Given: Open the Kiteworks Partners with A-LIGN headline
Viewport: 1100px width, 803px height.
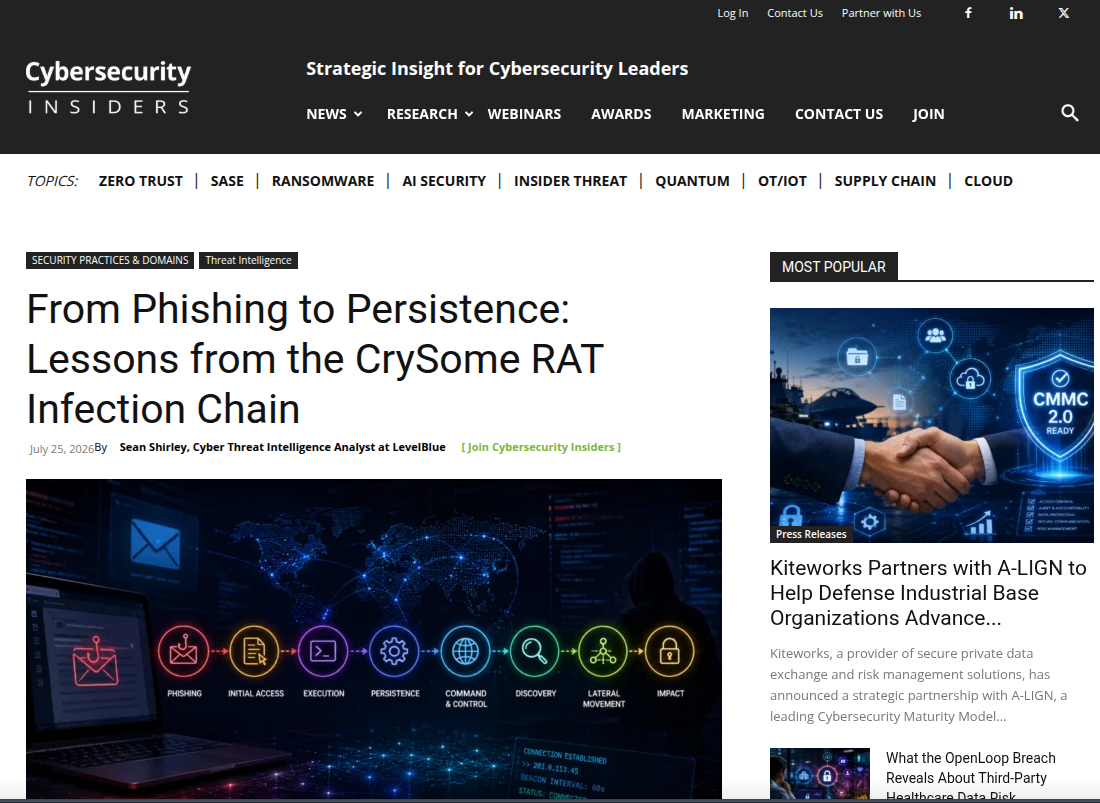Looking at the screenshot, I should coord(928,593).
